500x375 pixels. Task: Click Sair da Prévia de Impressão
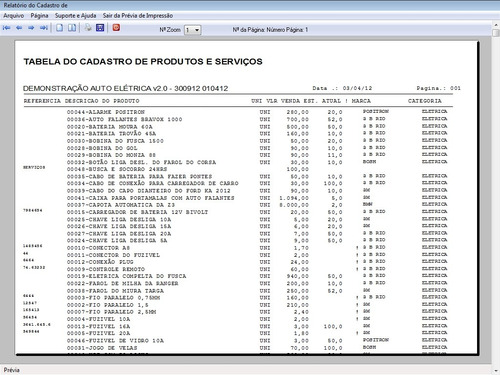138,16
